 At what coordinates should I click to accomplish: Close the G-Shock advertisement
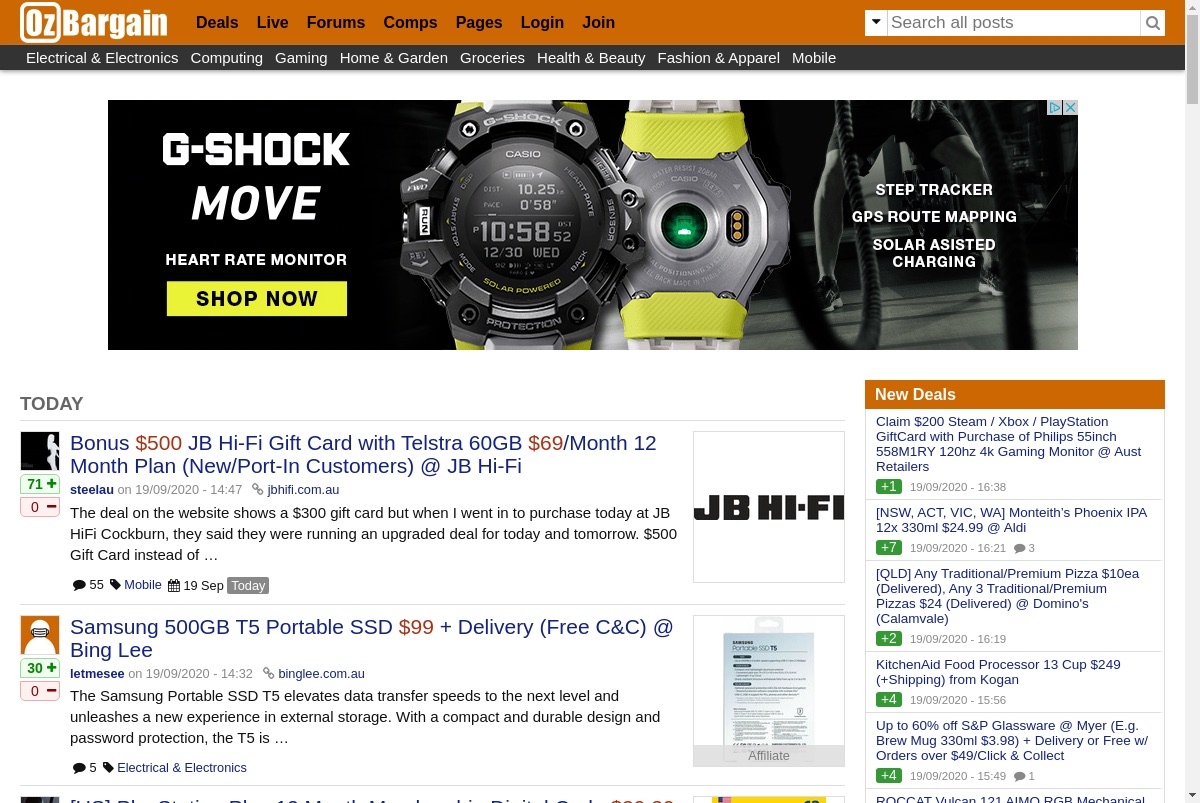[1070, 107]
